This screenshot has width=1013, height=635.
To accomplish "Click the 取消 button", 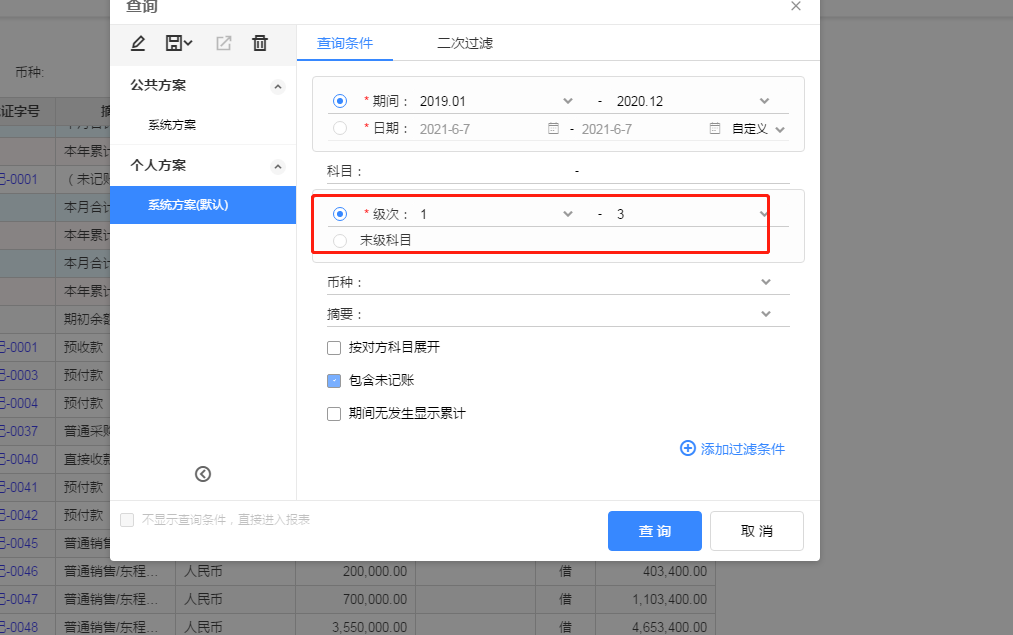I will coord(757,531).
